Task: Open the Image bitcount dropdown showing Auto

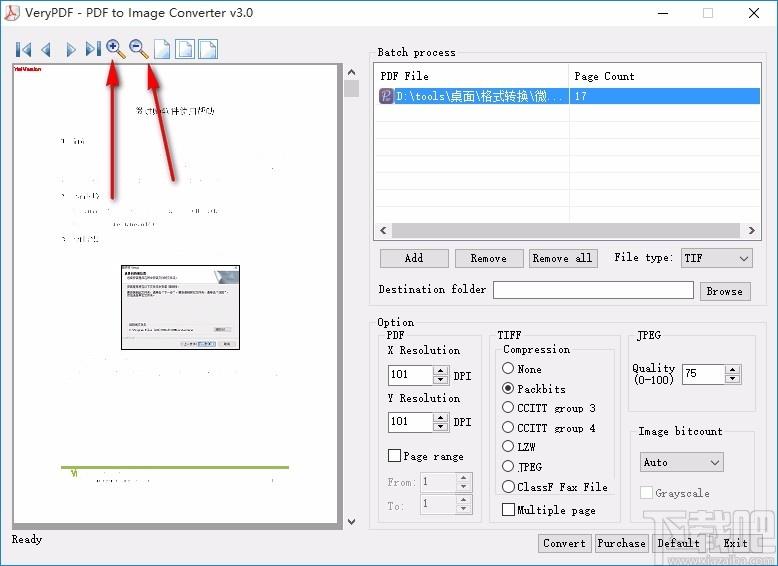Action: coord(681,462)
